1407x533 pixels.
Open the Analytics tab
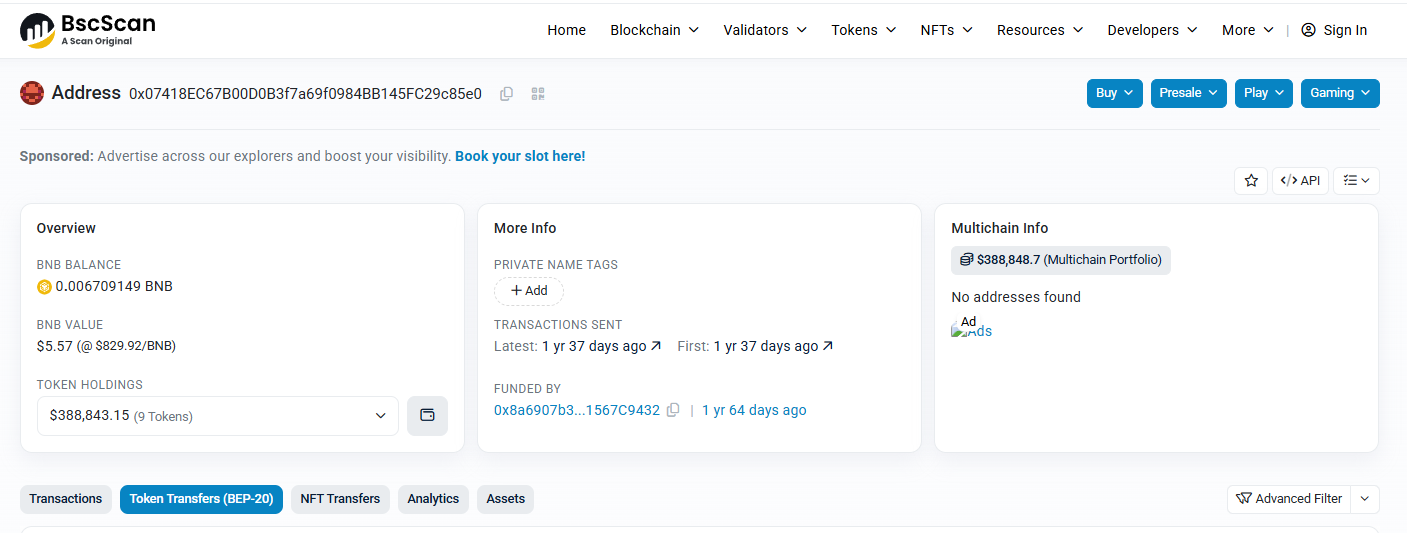tap(433, 499)
